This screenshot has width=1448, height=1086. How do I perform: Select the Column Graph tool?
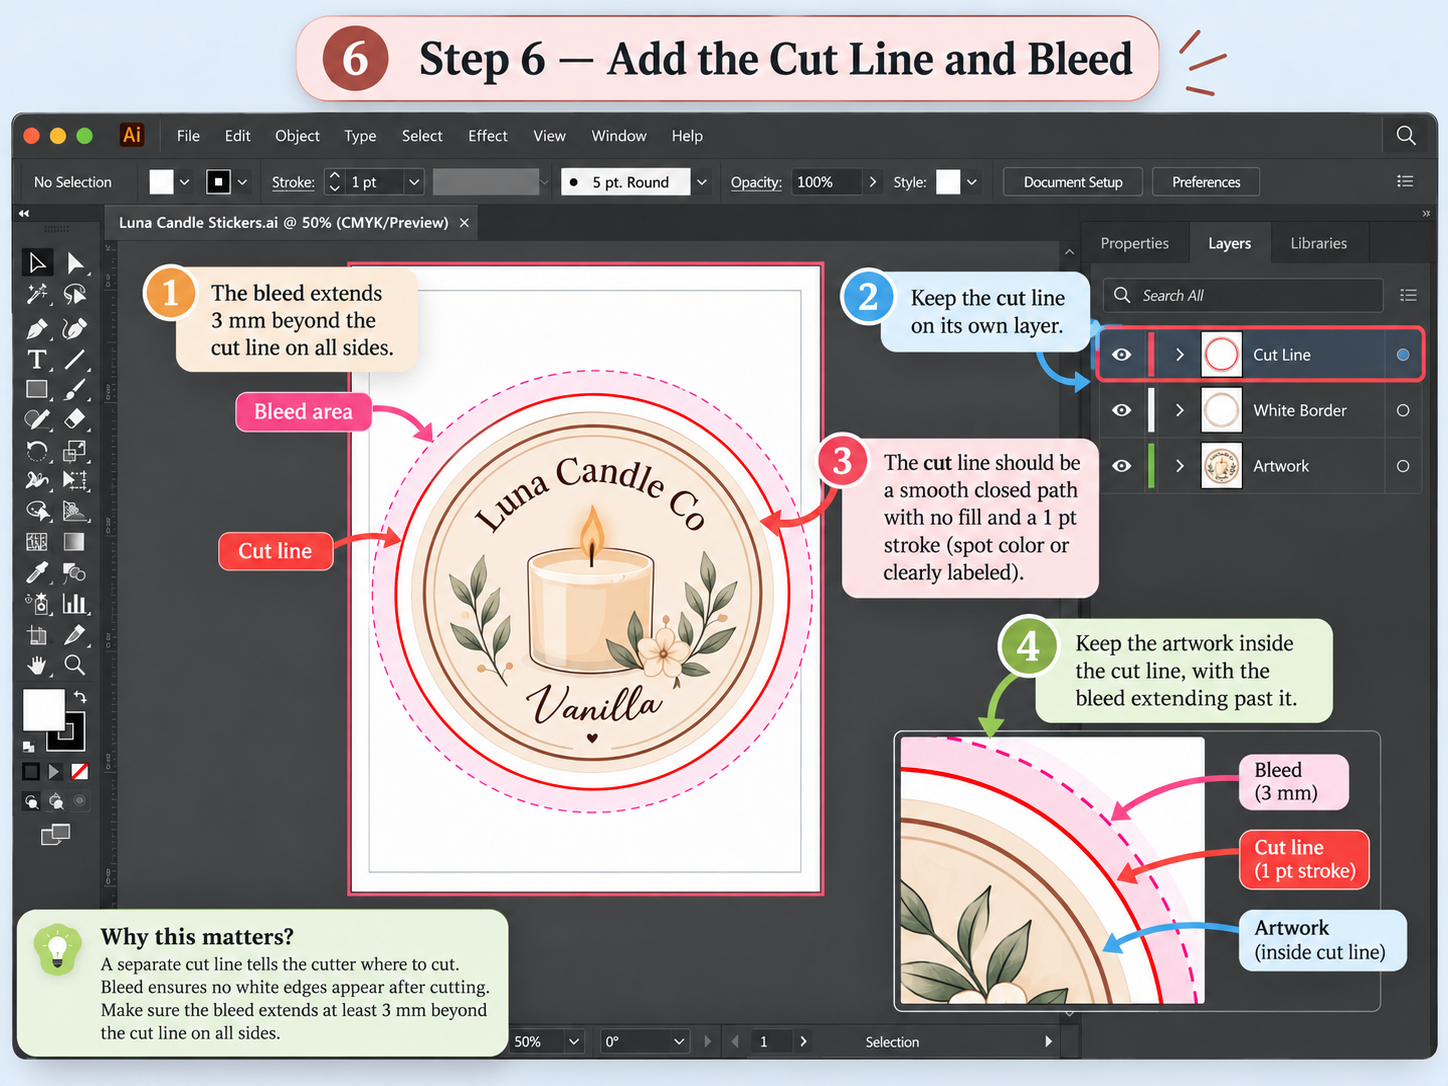click(75, 603)
